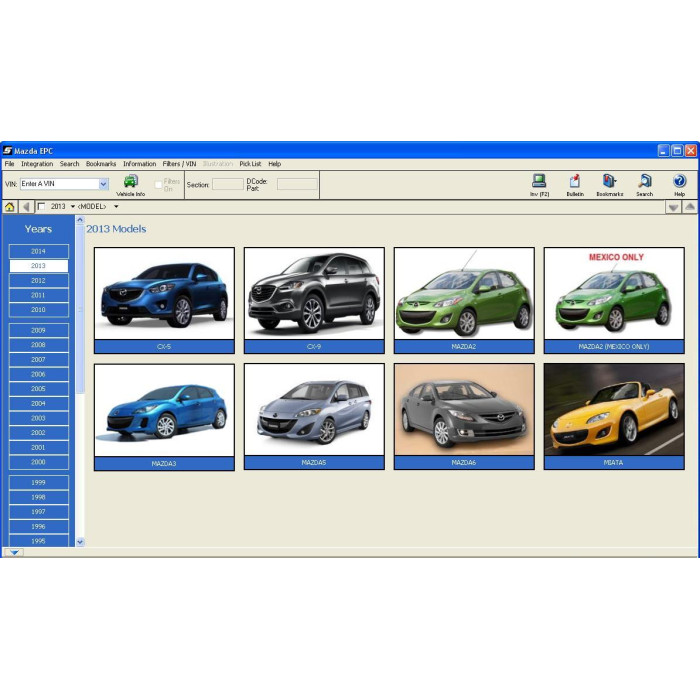
Task: Open the yellow MIATA model thumbnail
Action: point(614,417)
